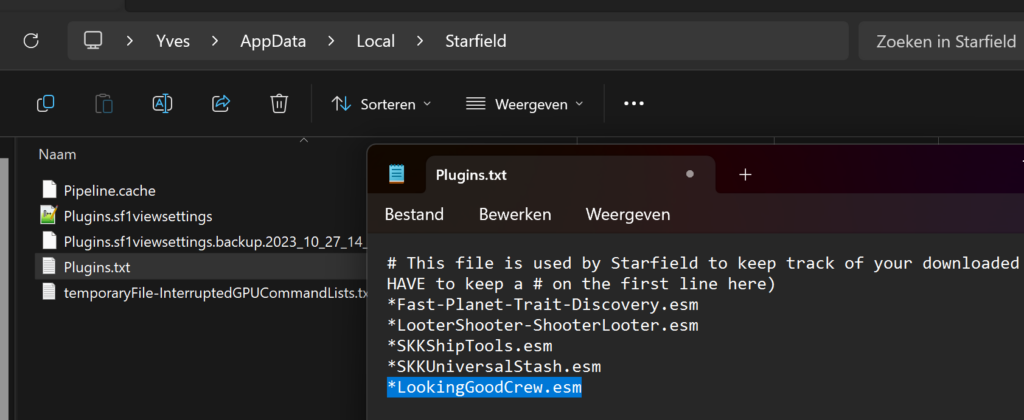Screen dimensions: 1024x420
Task: Open the Weergeven dropdown in Explorer toolbar
Action: point(524,104)
